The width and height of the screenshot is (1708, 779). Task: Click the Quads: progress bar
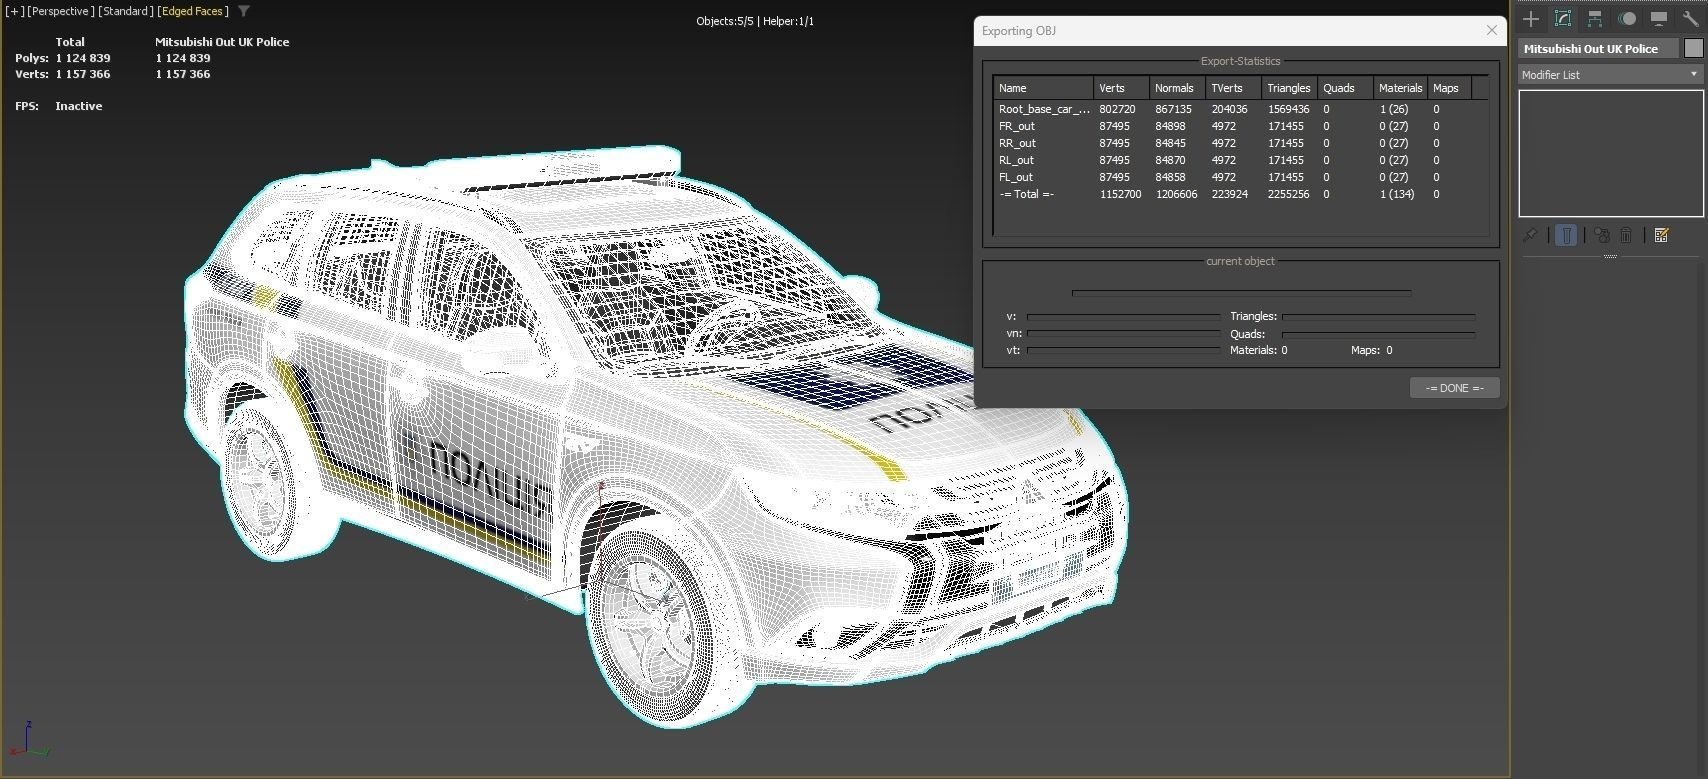point(1379,334)
